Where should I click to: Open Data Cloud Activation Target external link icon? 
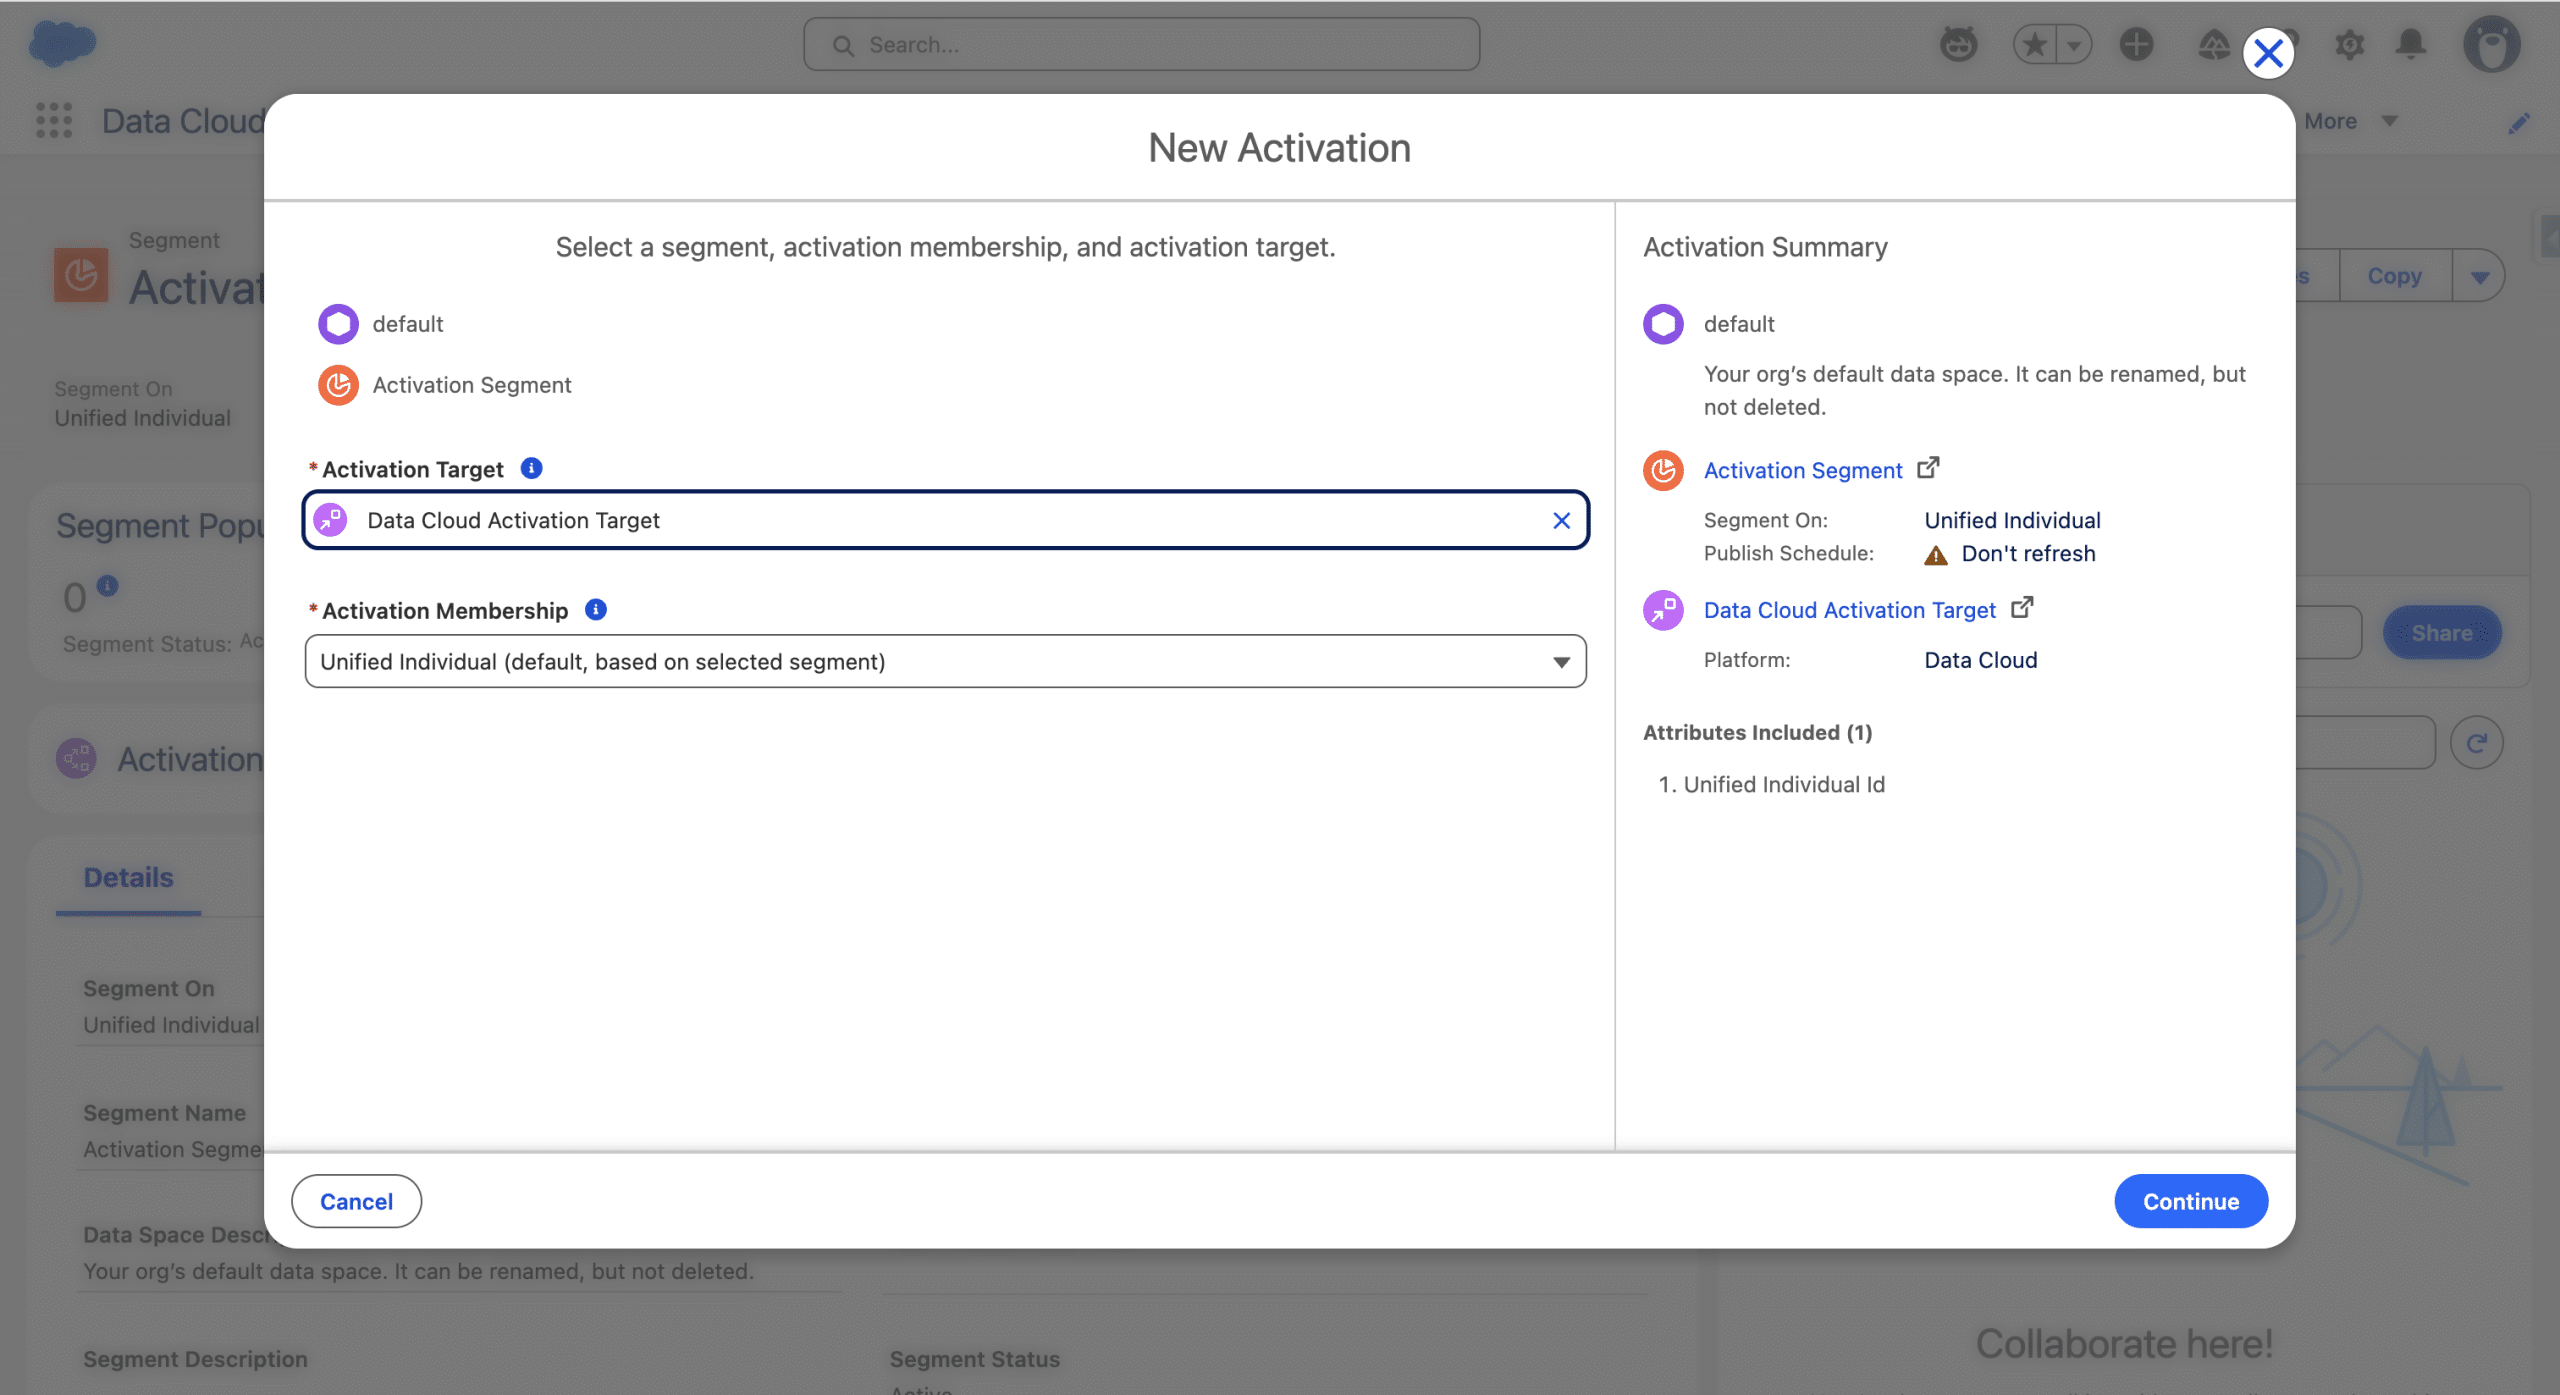(2021, 608)
